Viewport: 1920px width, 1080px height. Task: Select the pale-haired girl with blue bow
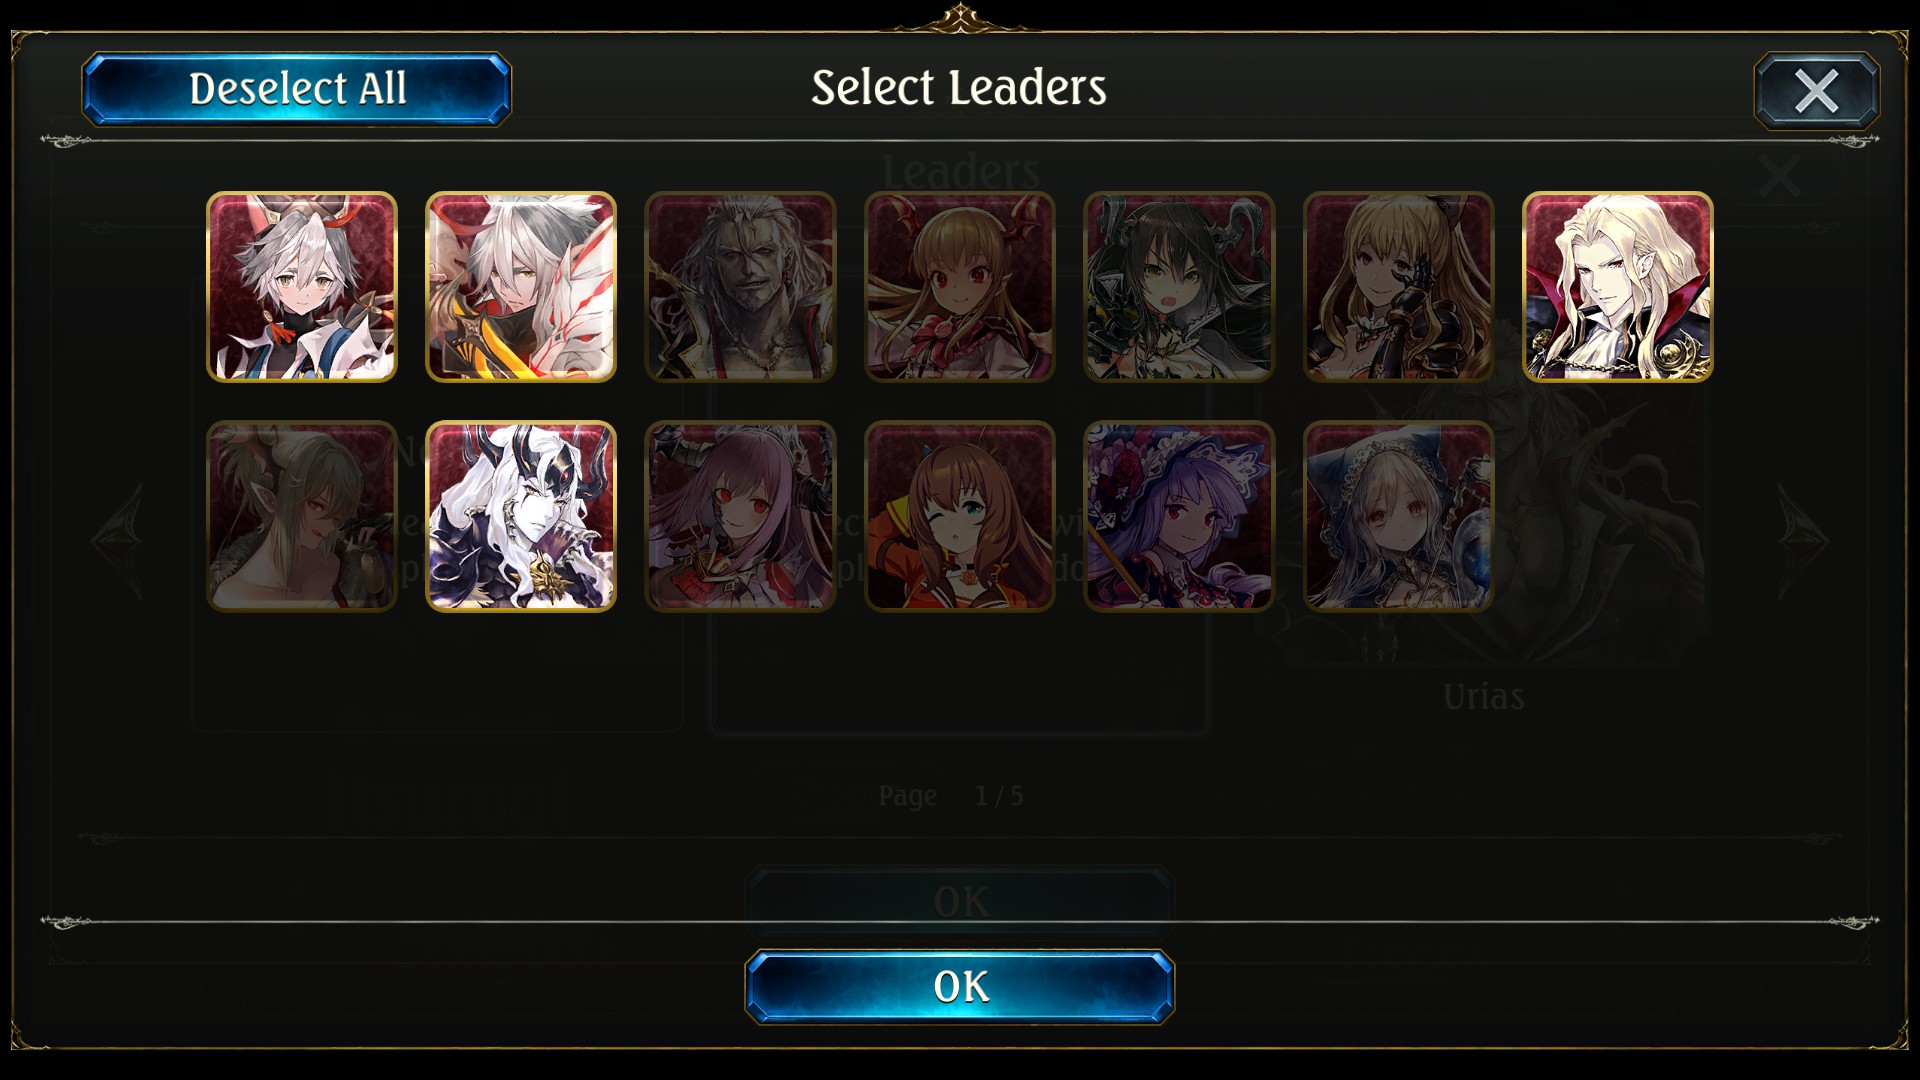(x=1398, y=516)
